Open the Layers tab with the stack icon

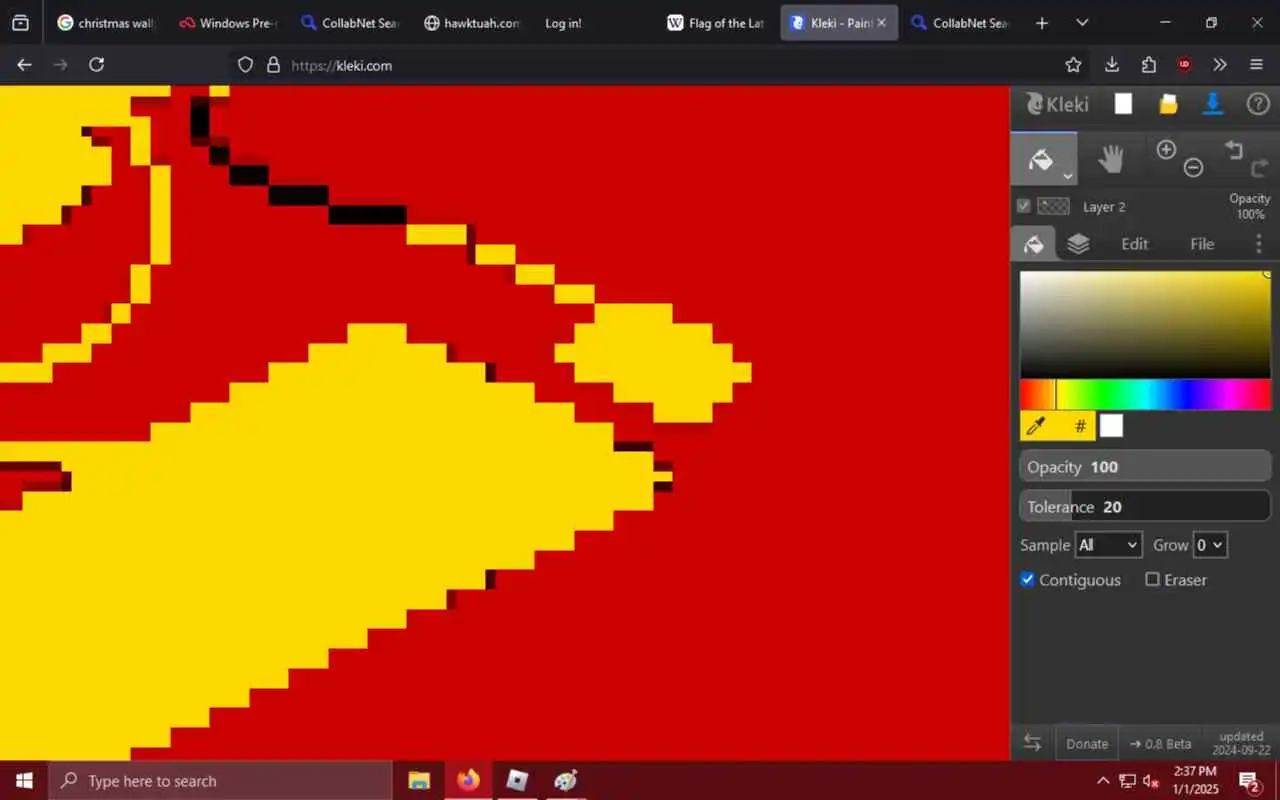(x=1078, y=244)
